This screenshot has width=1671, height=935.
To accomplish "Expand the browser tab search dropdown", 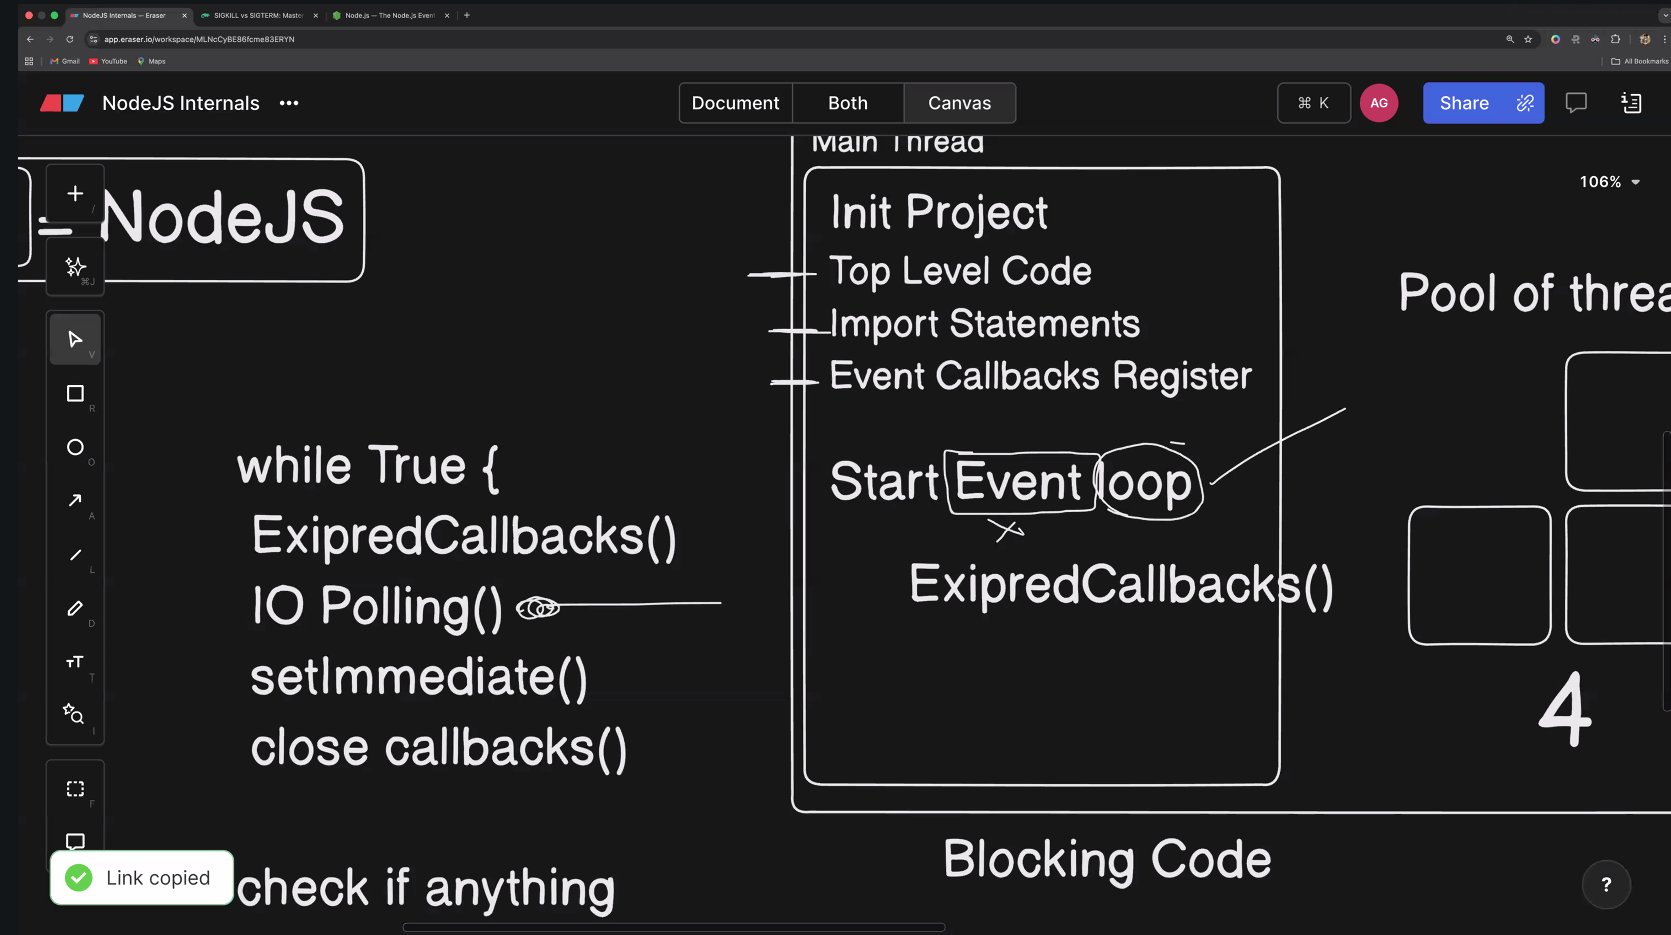I will tap(1664, 15).
